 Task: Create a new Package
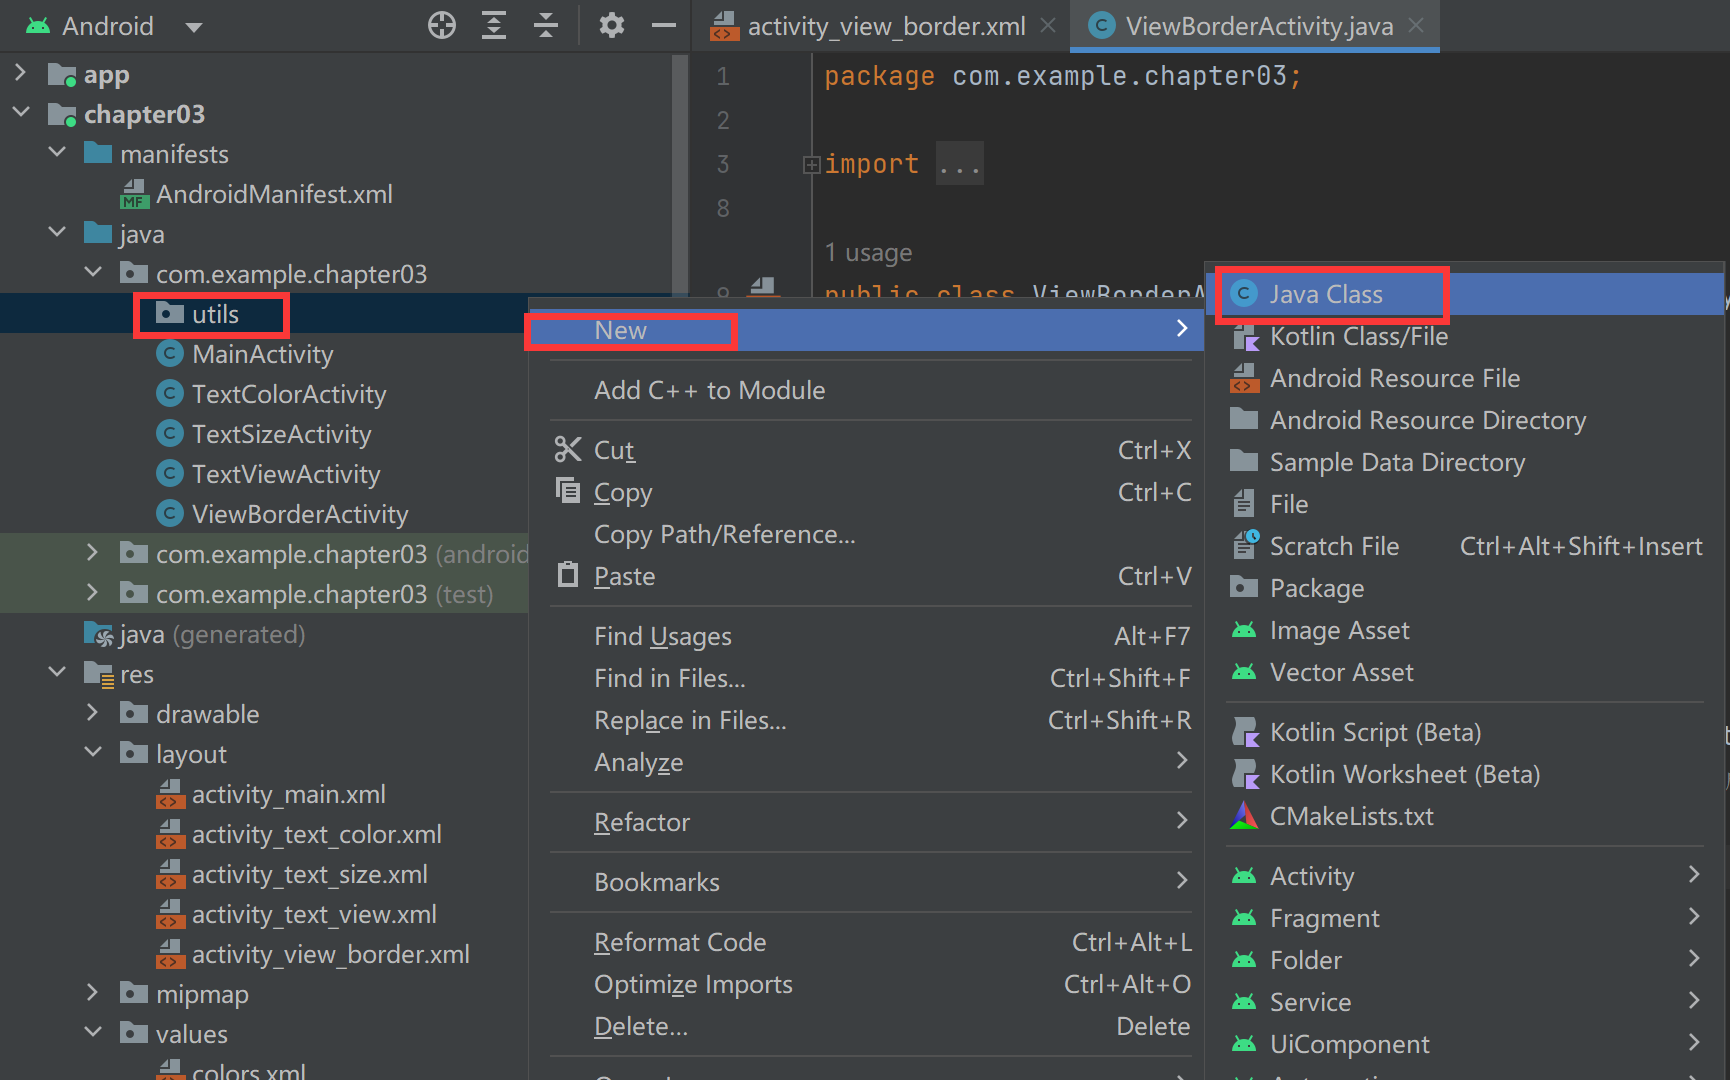pyautogui.click(x=1466, y=588)
